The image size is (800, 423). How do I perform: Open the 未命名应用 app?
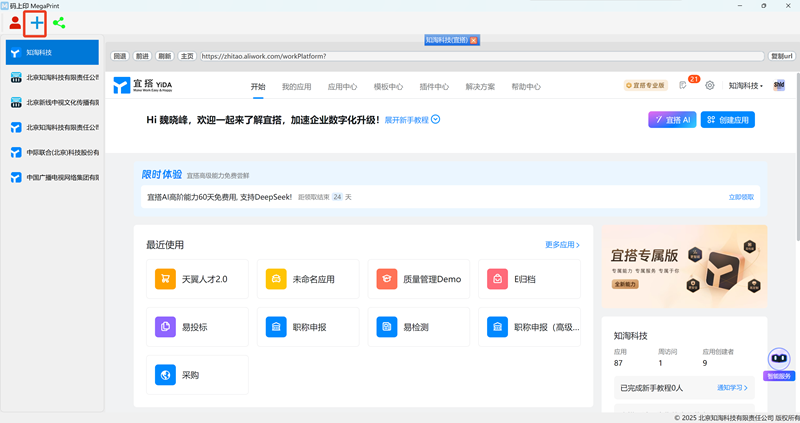(x=308, y=279)
